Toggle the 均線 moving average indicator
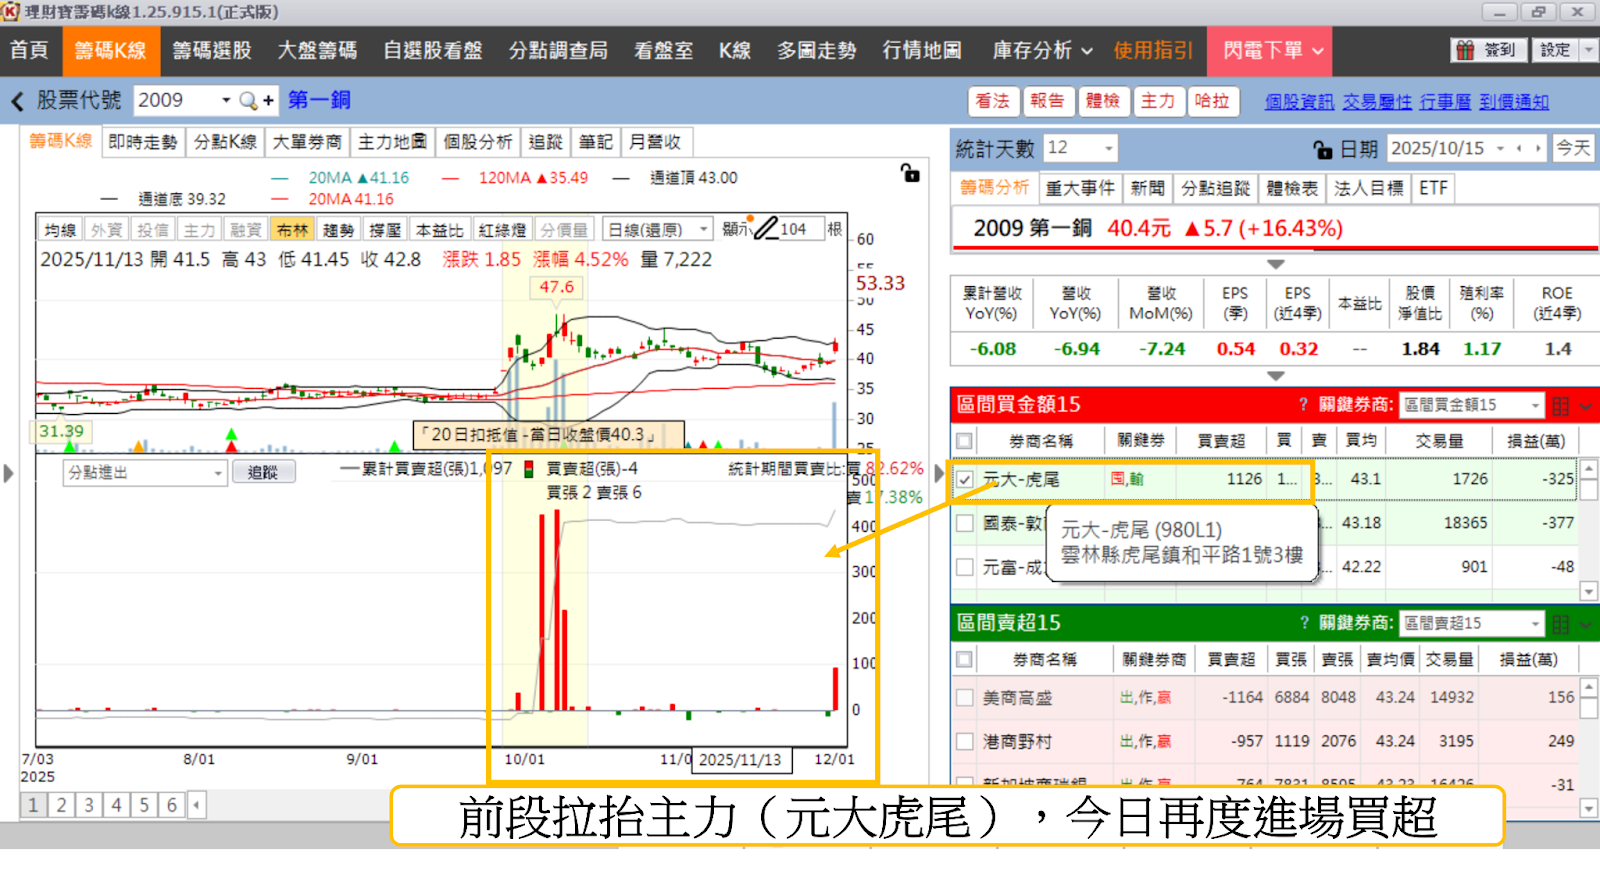The height and width of the screenshot is (871, 1600). click(60, 230)
